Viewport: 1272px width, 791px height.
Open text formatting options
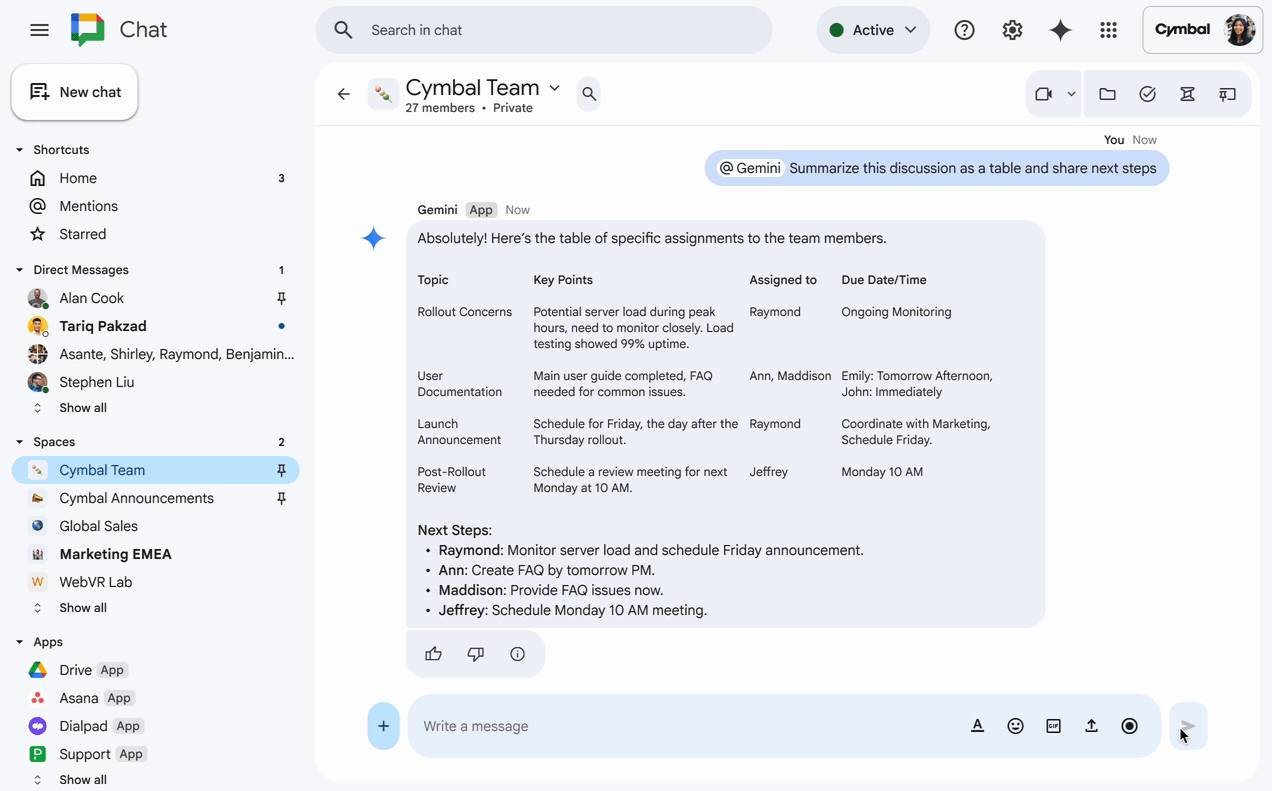coord(977,726)
